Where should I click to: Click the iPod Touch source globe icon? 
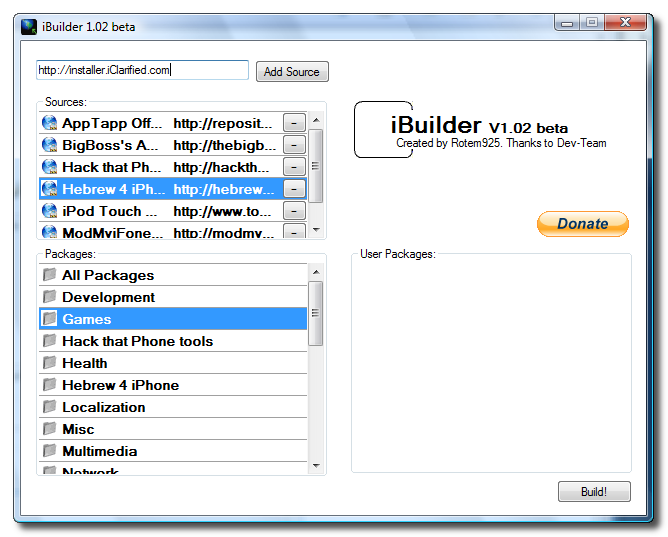coord(49,211)
